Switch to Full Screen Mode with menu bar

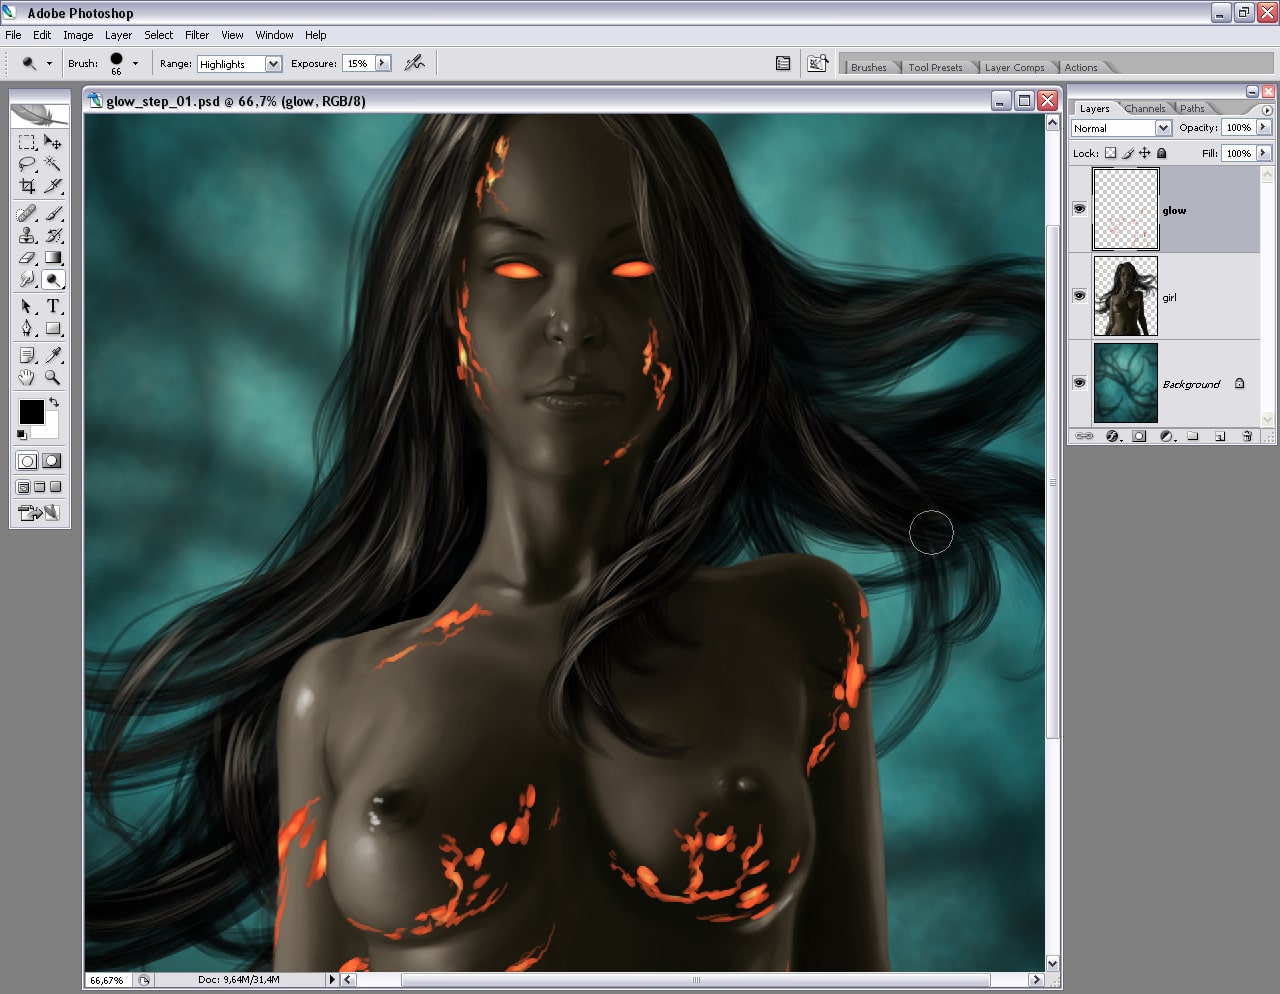click(x=40, y=487)
